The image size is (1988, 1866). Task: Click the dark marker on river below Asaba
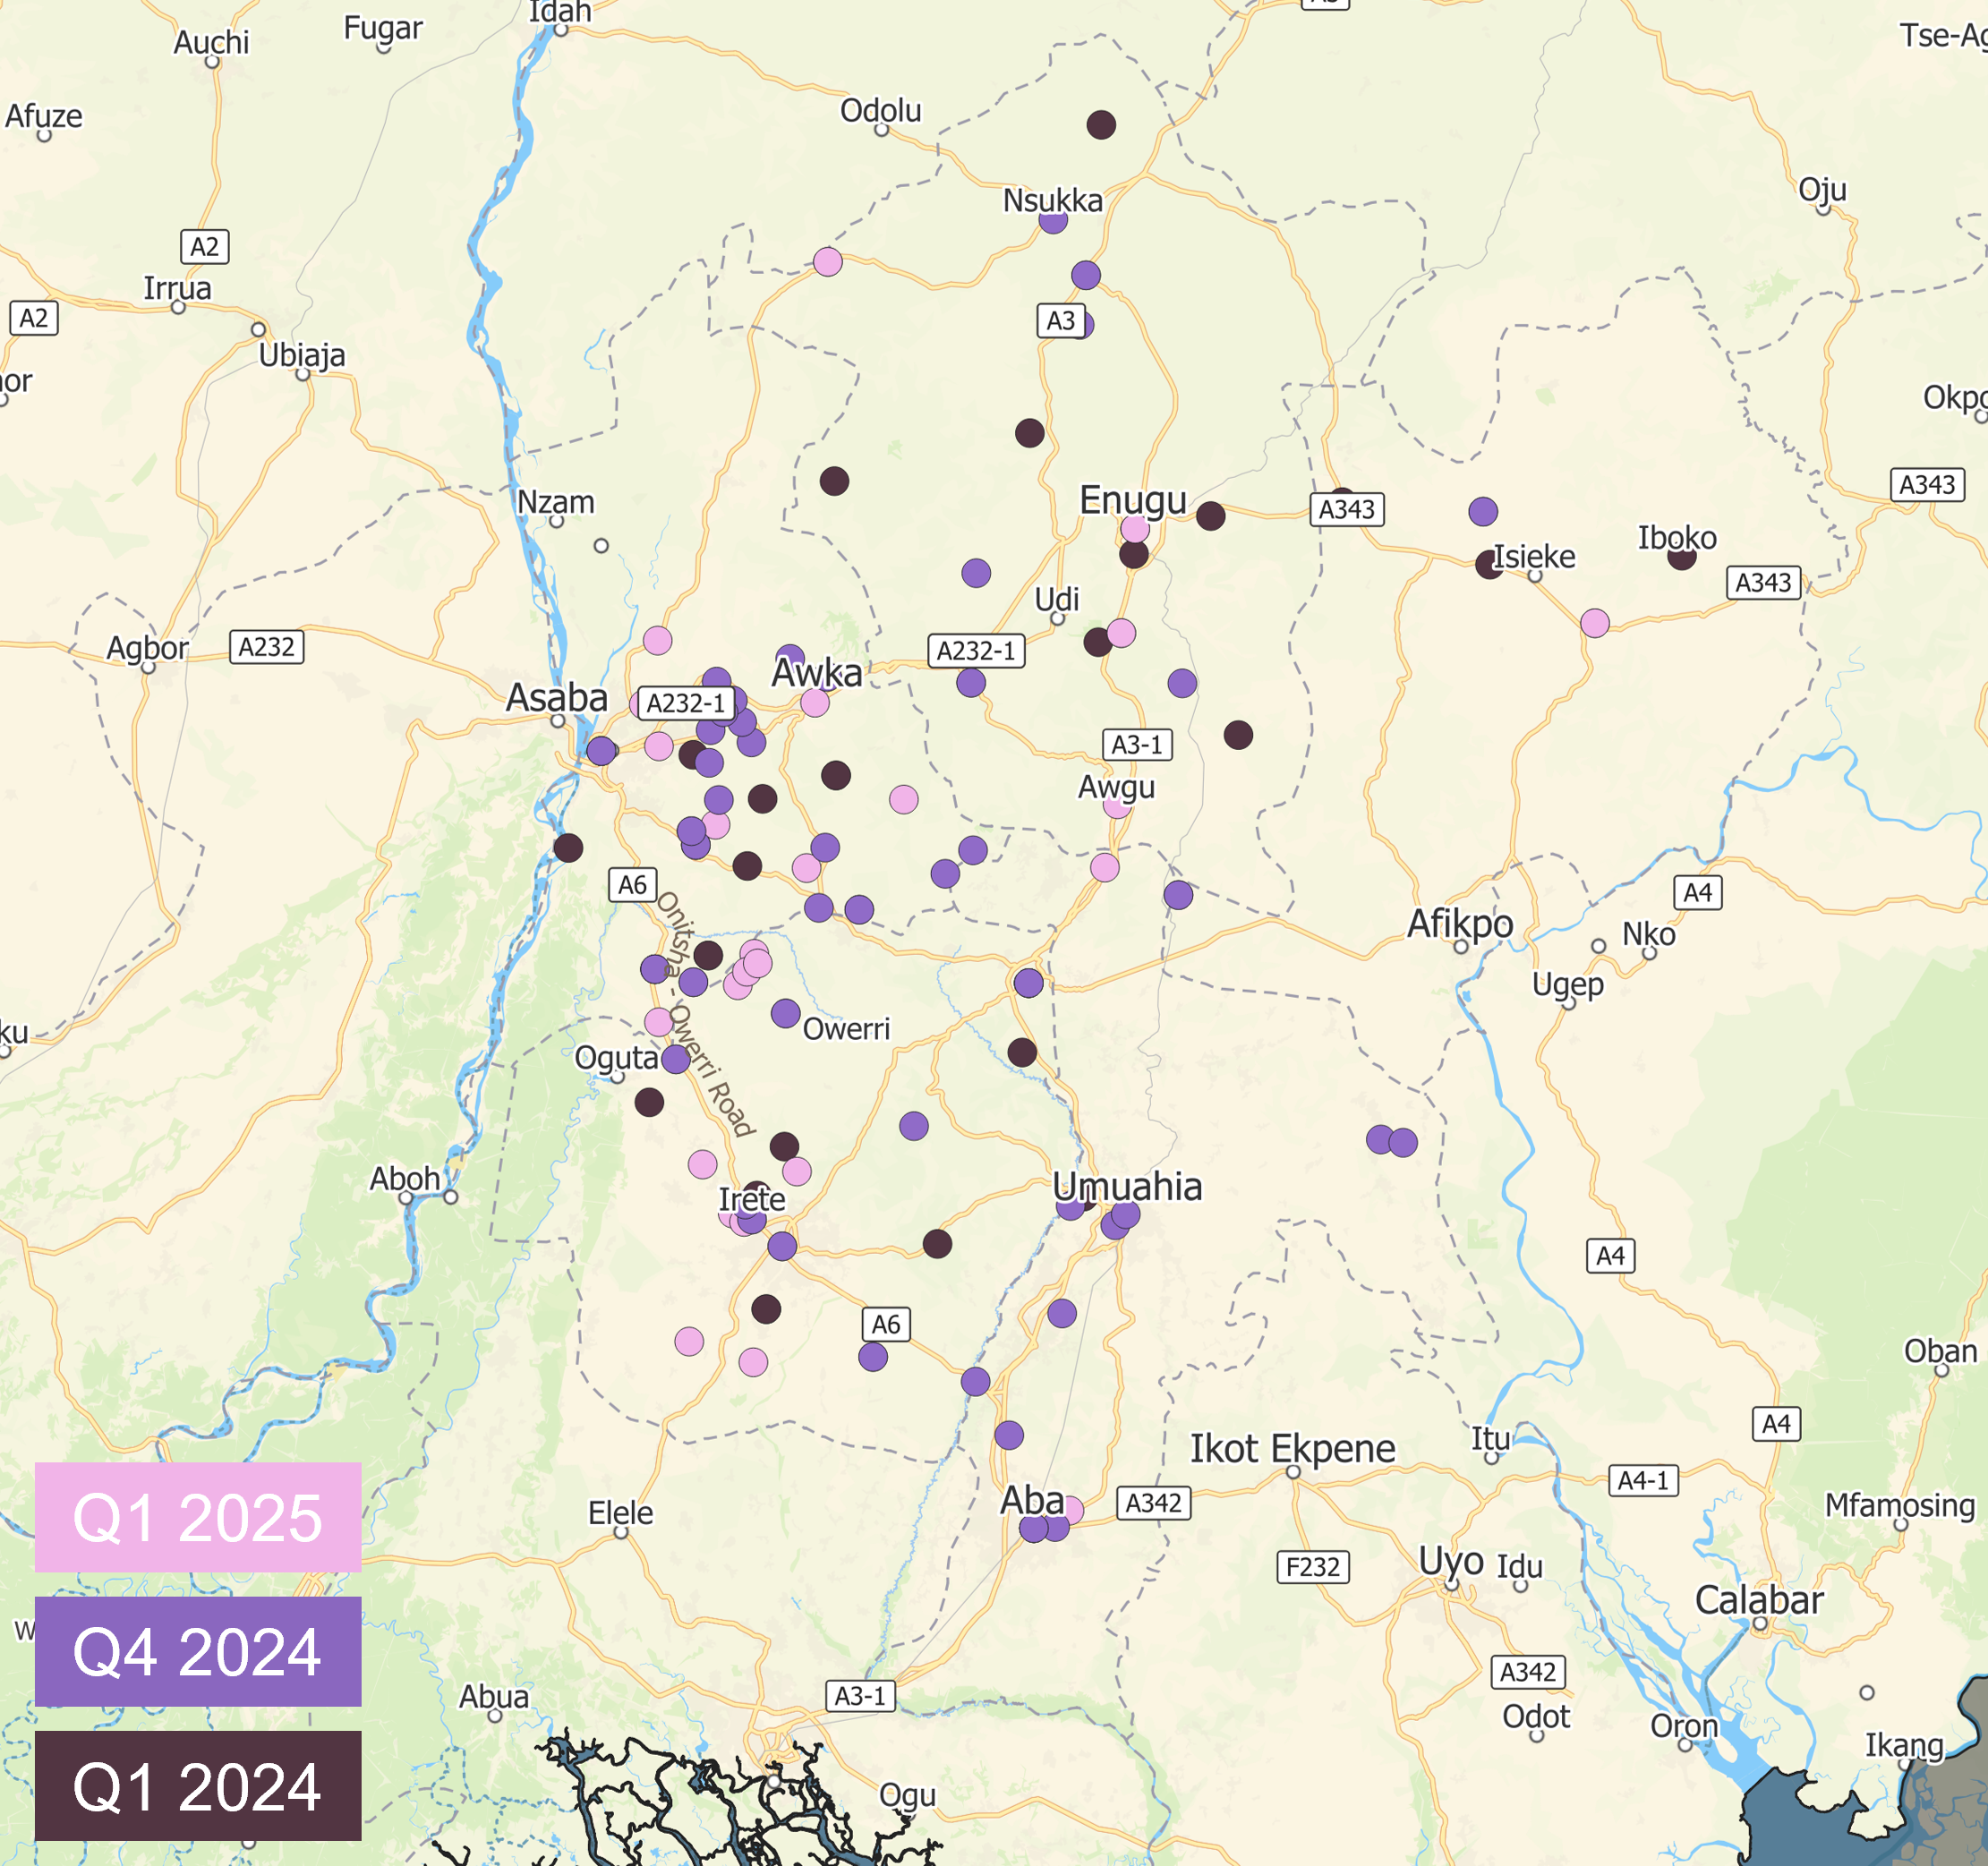click(568, 848)
